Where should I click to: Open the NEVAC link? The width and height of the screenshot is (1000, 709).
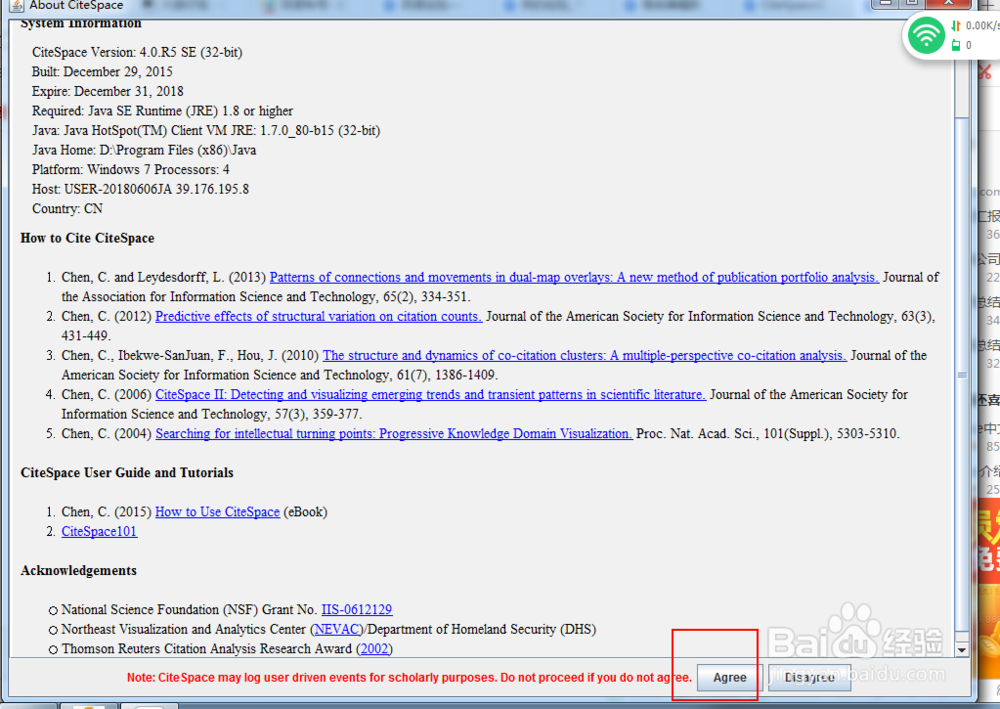(x=336, y=629)
